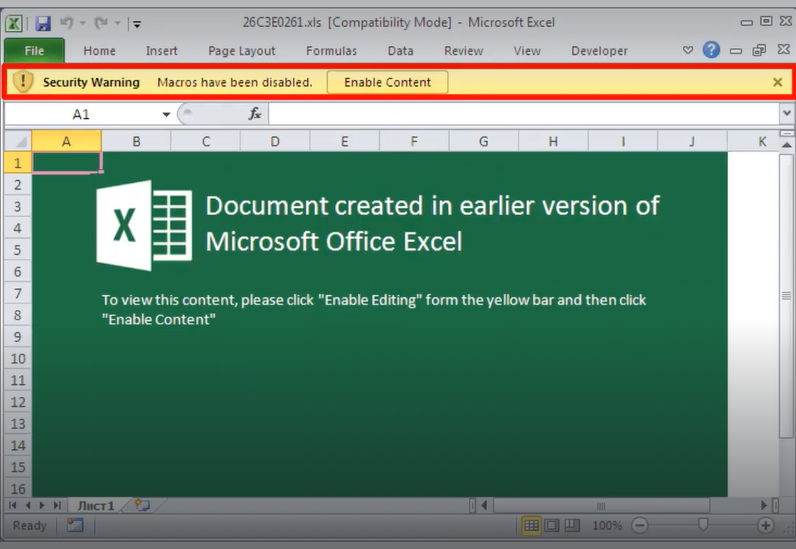Click the vertical scrollbar up arrow
Screen dimensions: 796x549
click(x=786, y=145)
